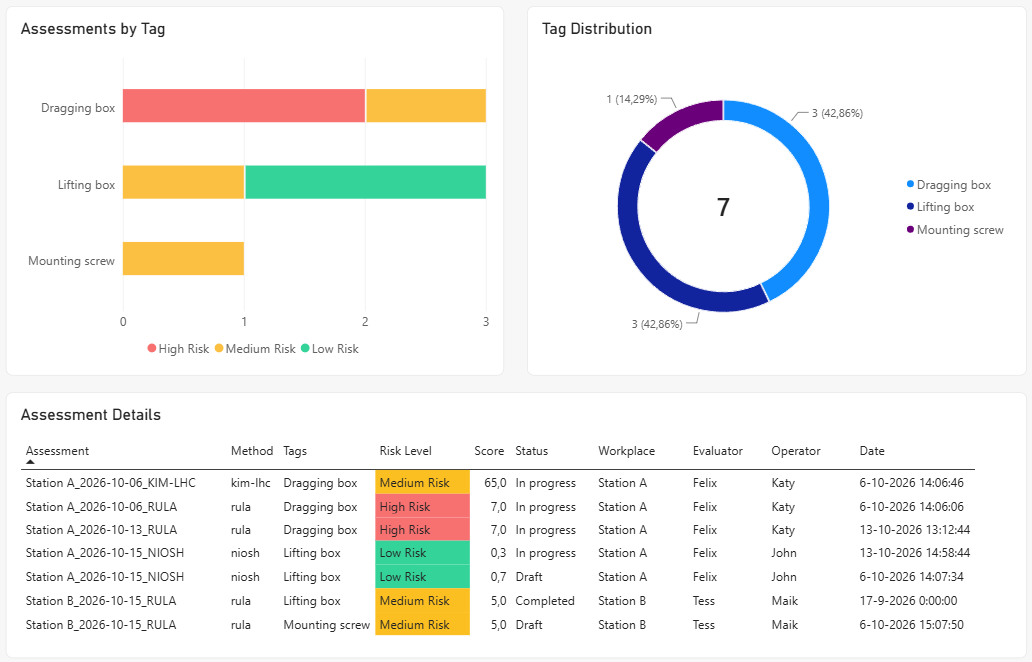1032x662 pixels.
Task: Click the red High Risk segment of Dragging box bar
Action: tap(244, 105)
